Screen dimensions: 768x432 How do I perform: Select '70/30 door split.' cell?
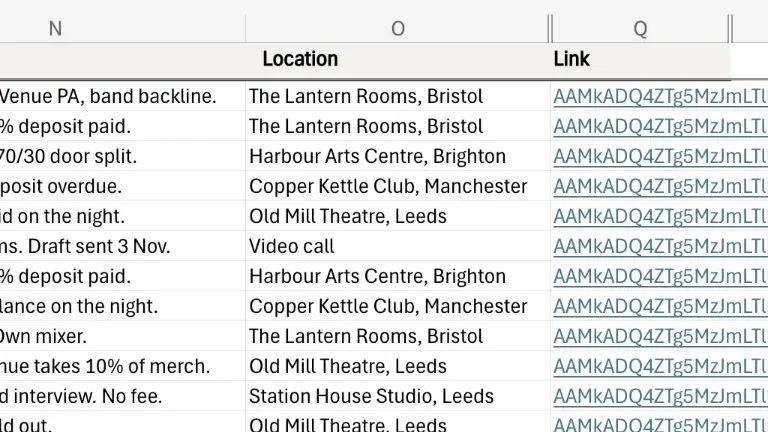pos(122,156)
